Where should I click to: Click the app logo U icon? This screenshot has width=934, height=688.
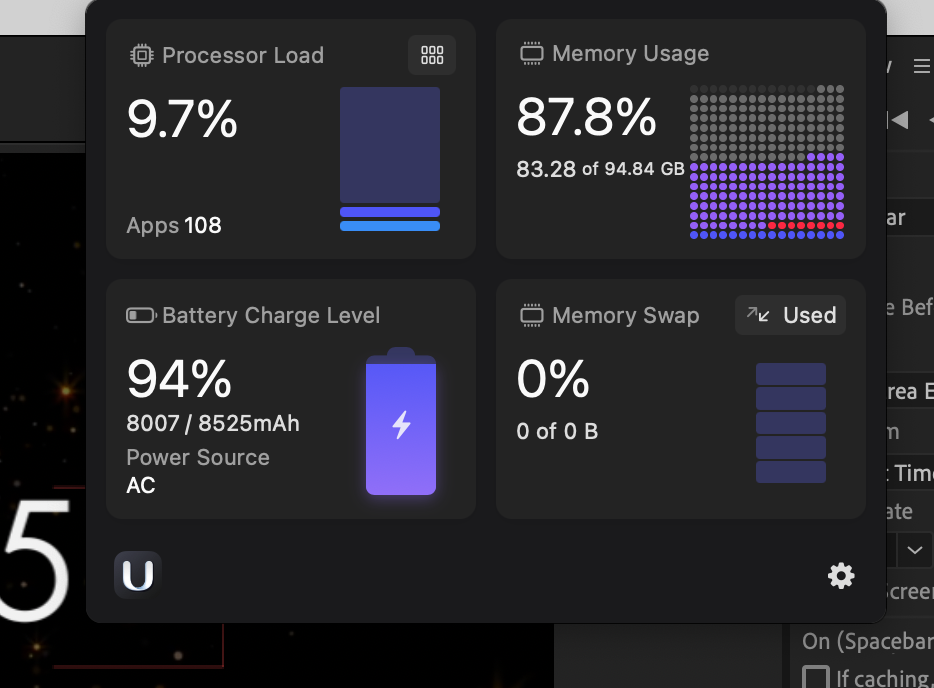(138, 575)
